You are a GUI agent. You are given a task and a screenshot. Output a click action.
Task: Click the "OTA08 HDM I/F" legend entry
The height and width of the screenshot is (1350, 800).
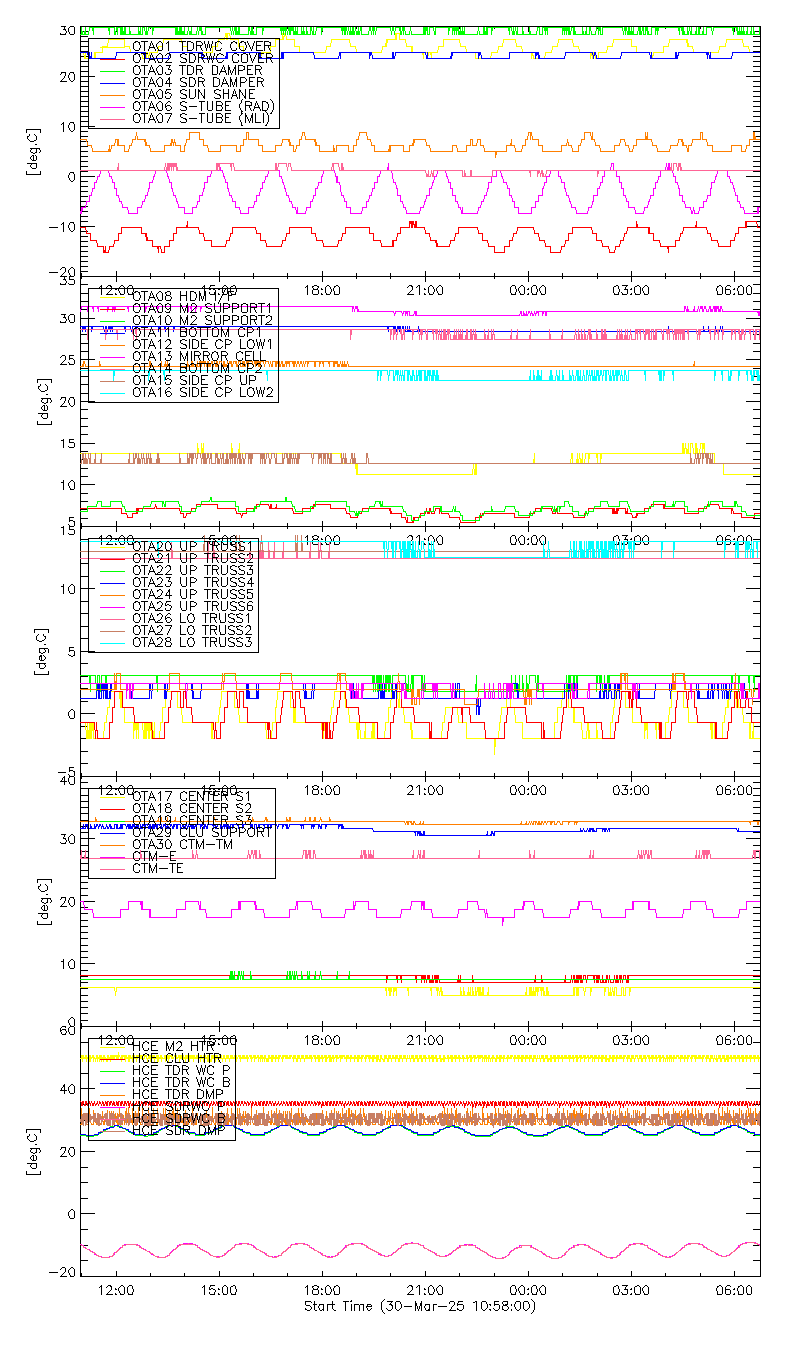185,296
